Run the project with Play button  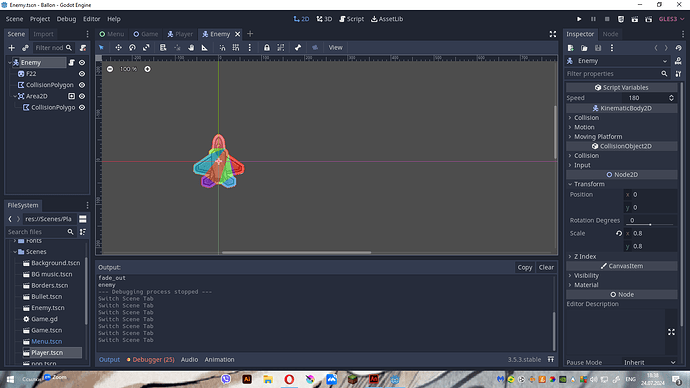coord(579,19)
